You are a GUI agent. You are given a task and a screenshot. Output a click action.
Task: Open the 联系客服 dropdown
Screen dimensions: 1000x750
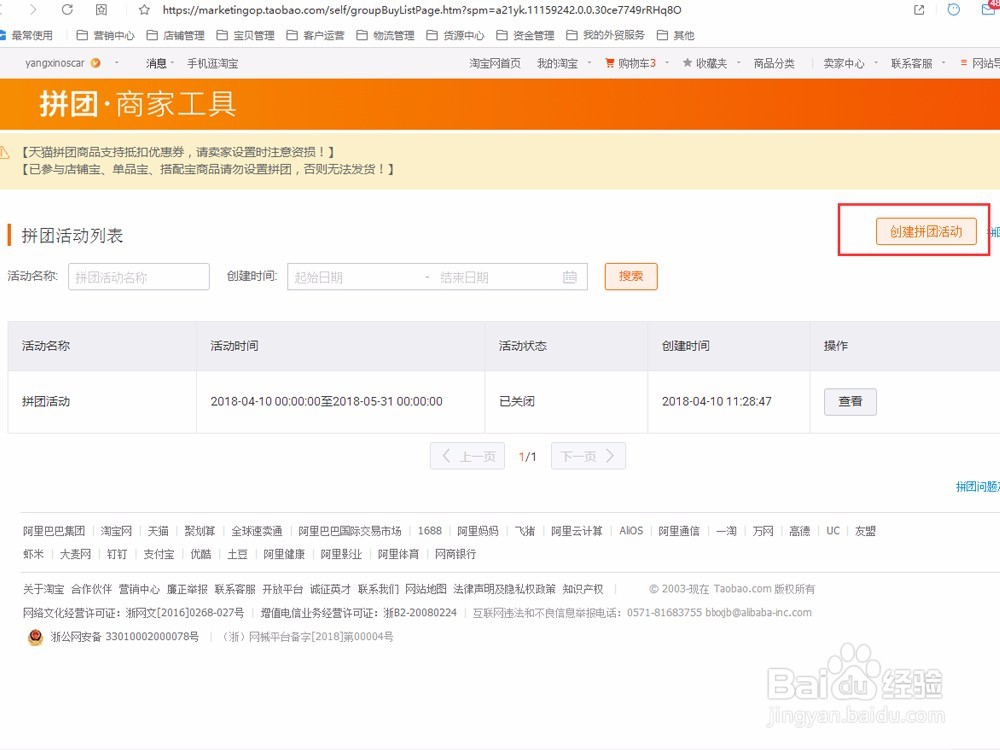[918, 62]
